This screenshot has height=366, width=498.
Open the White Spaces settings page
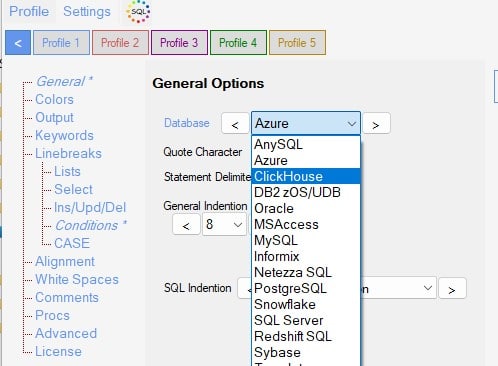[x=77, y=279]
